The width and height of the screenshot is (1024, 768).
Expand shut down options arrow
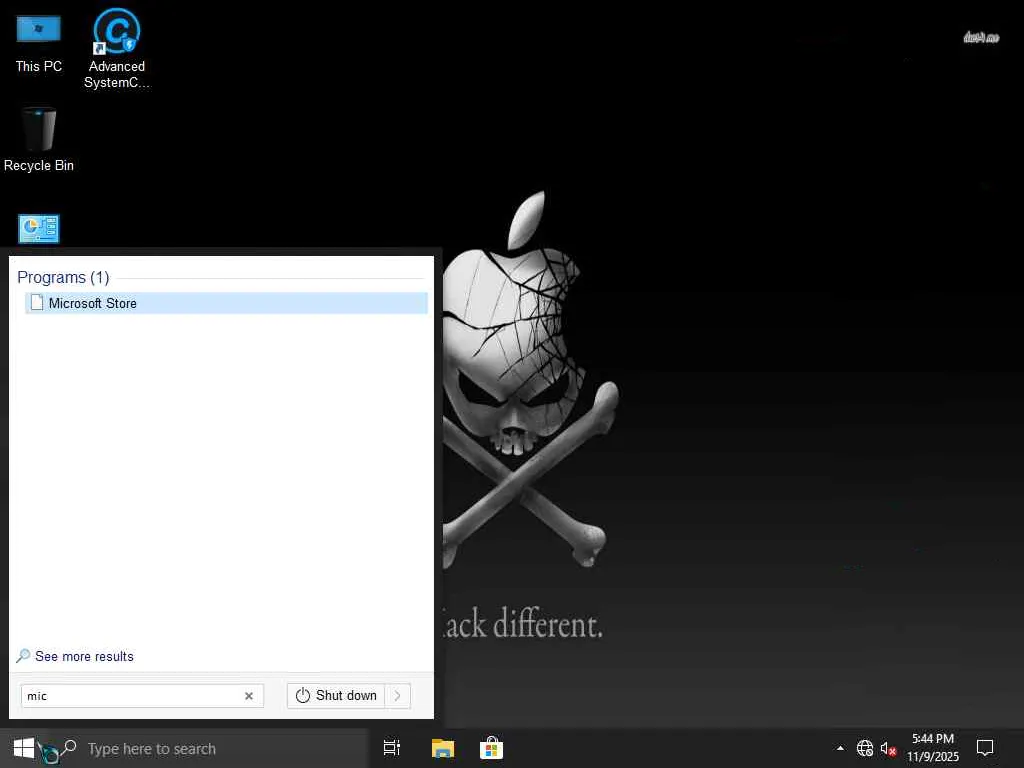[x=398, y=696]
